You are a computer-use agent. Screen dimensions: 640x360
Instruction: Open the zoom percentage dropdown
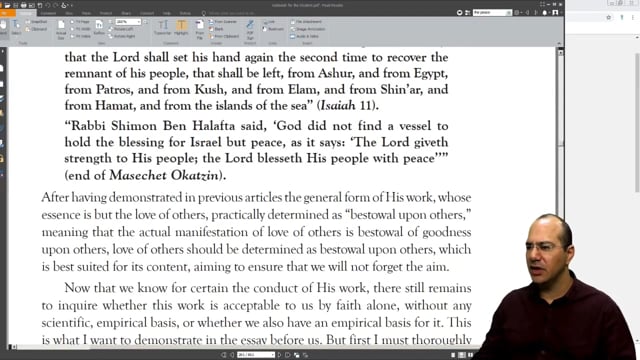(x=139, y=22)
